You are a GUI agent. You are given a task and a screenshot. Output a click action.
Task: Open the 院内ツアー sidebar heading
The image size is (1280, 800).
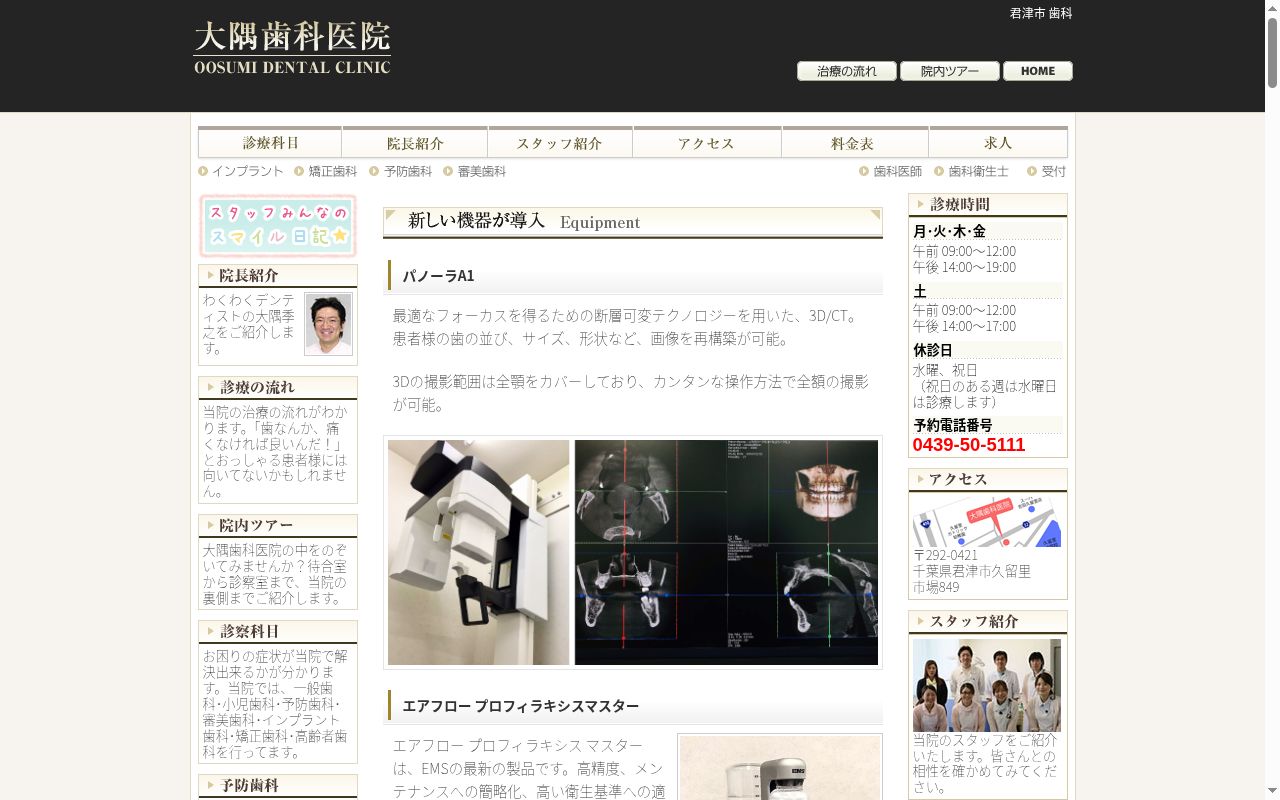click(x=278, y=525)
